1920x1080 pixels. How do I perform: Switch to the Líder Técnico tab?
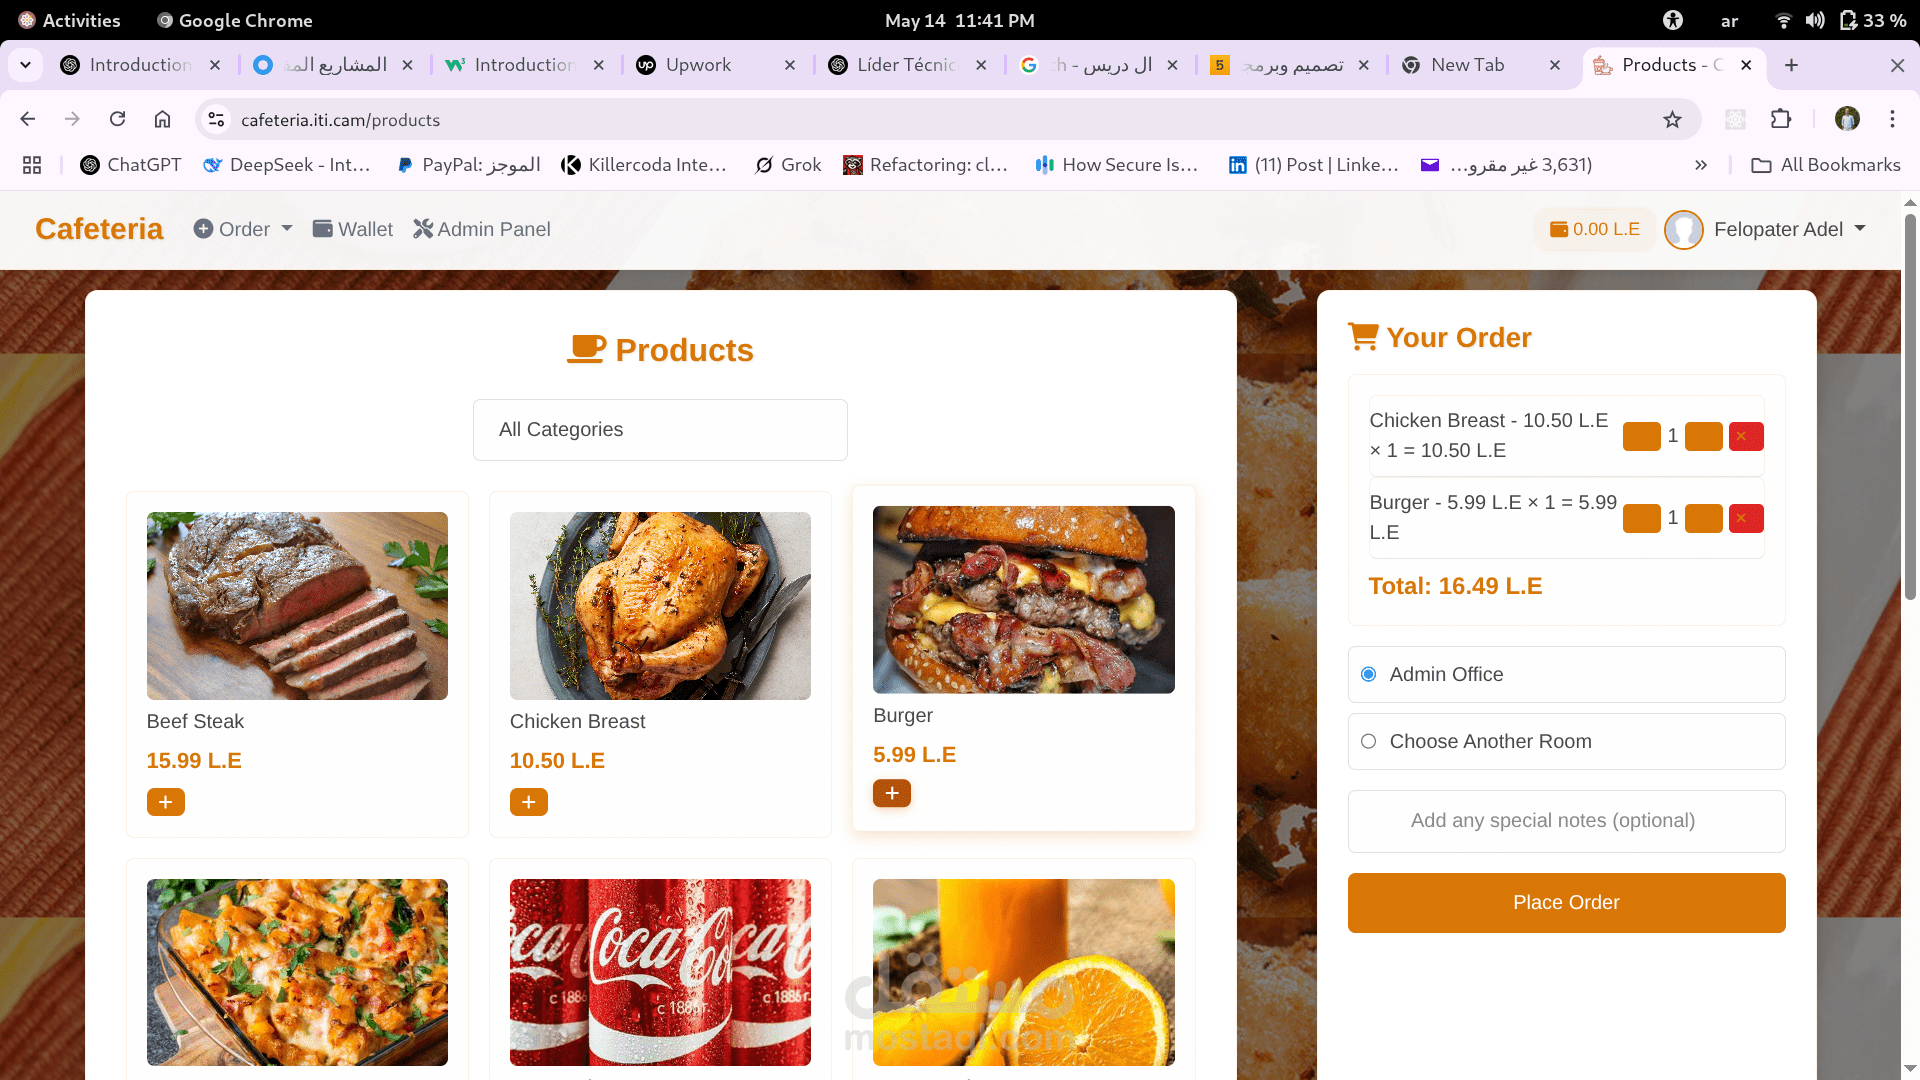click(906, 65)
